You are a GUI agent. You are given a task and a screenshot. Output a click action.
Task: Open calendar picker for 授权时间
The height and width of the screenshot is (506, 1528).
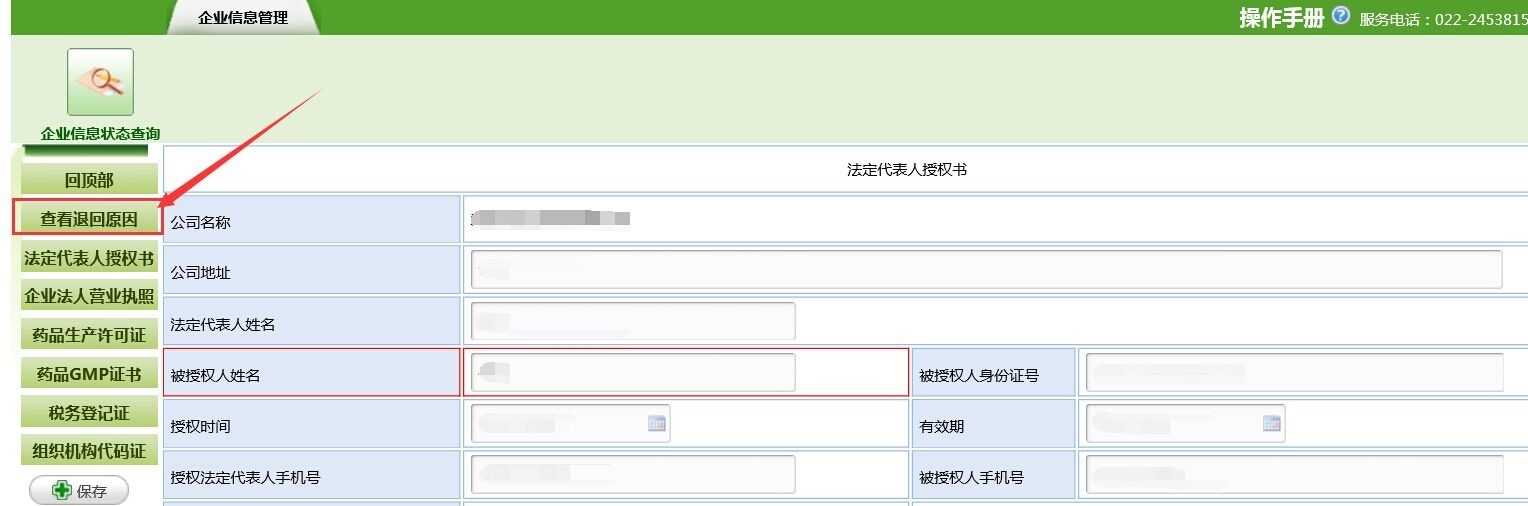657,424
